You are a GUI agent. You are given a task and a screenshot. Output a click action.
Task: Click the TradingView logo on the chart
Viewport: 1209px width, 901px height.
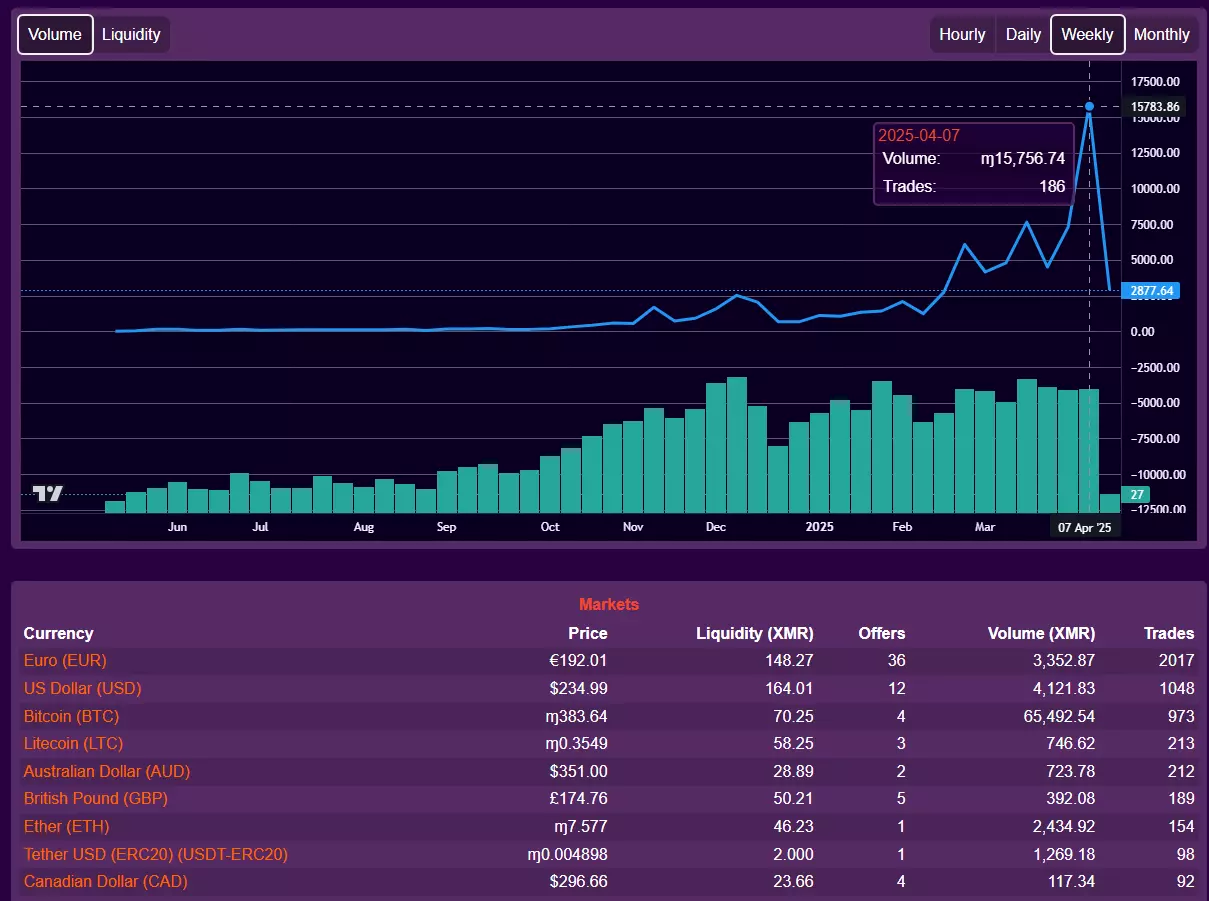[x=48, y=493]
